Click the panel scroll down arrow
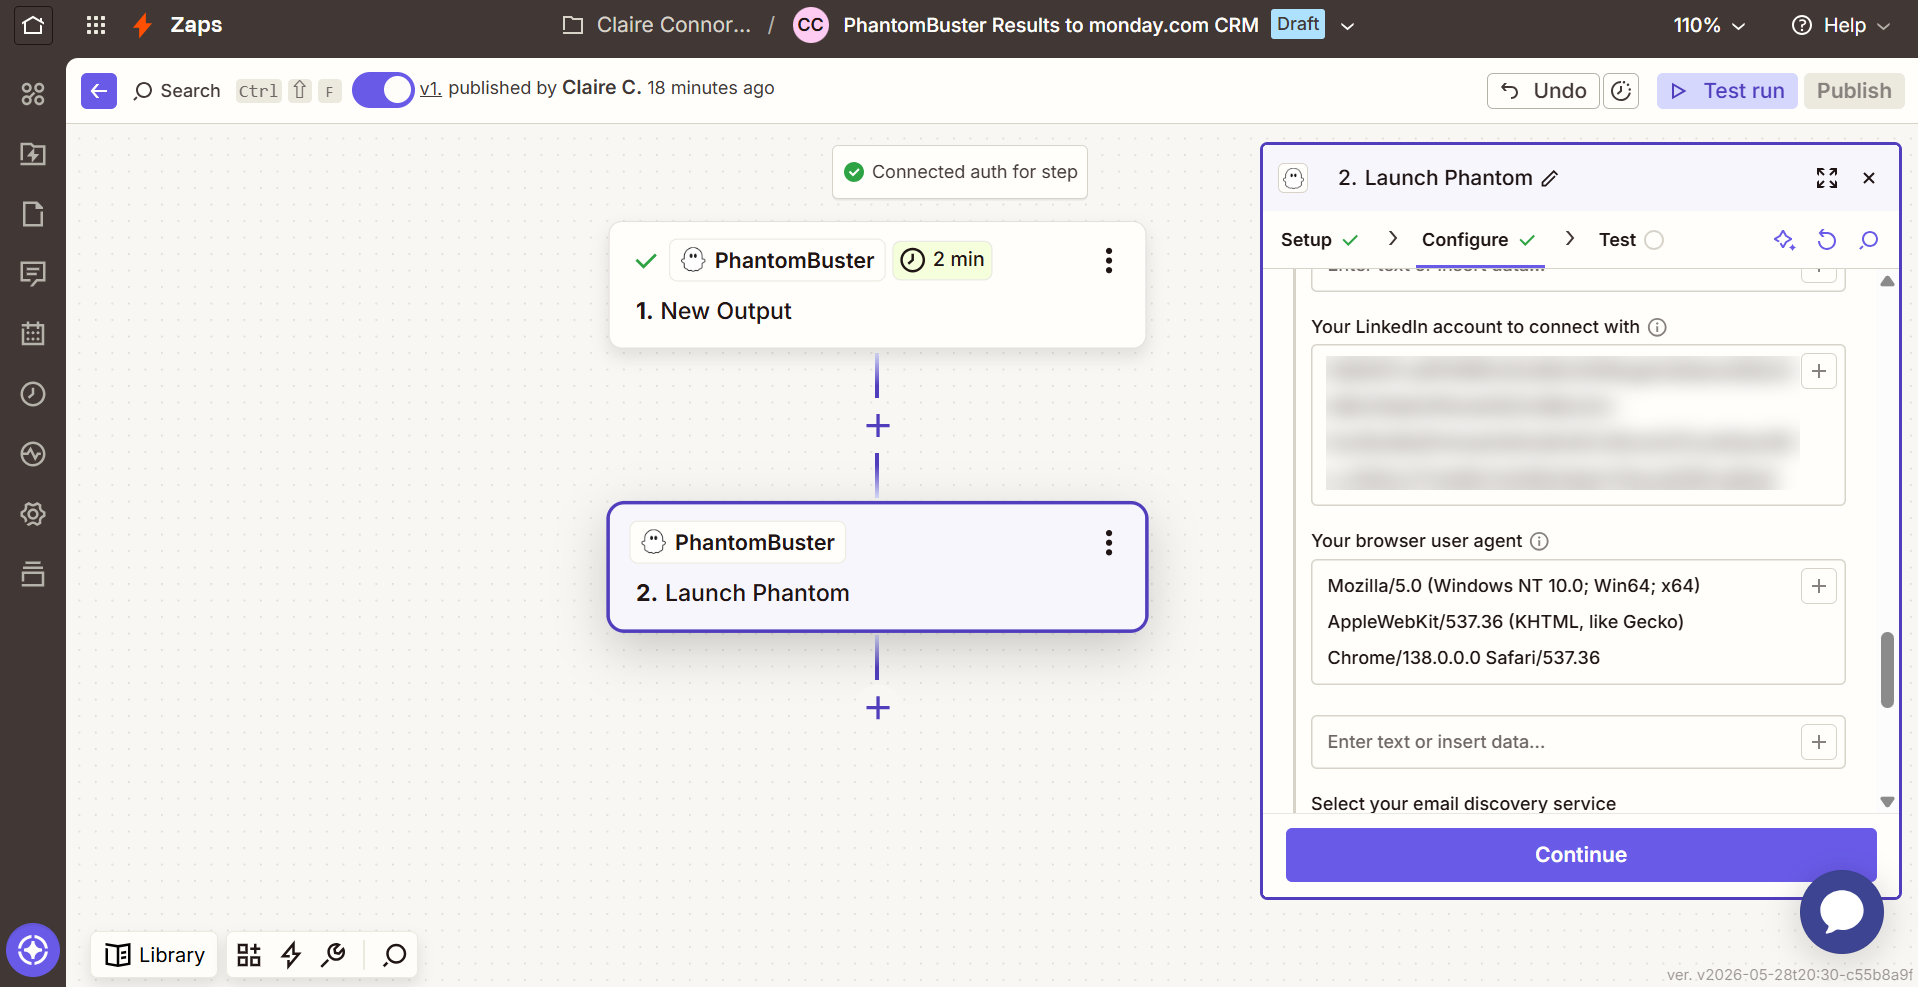Viewport: 1918px width, 987px height. point(1887,802)
